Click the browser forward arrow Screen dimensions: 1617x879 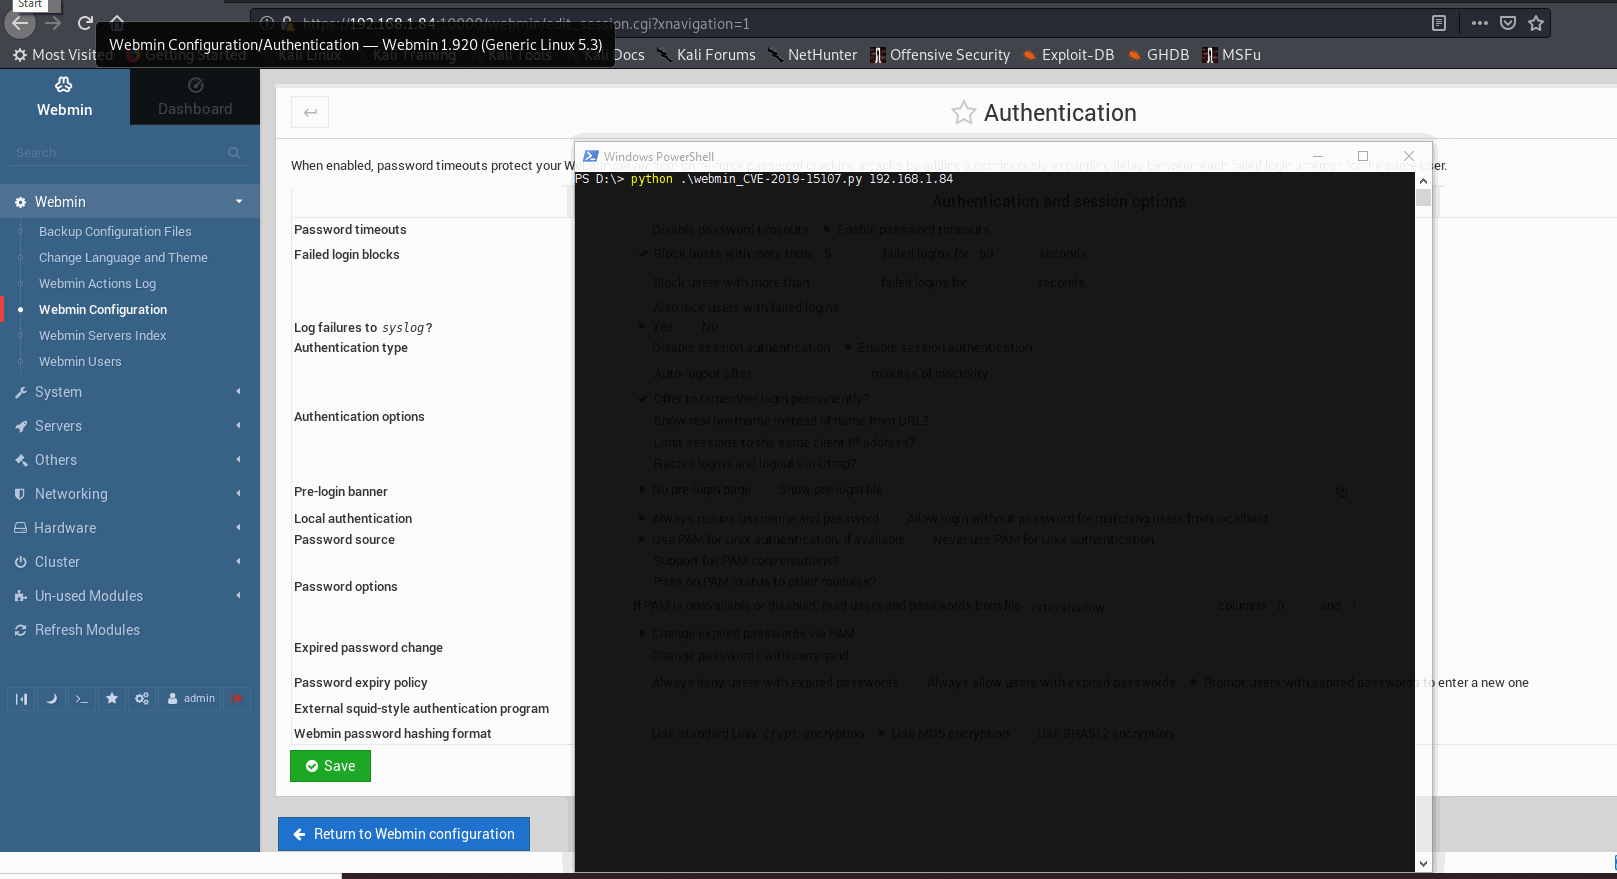click(53, 23)
